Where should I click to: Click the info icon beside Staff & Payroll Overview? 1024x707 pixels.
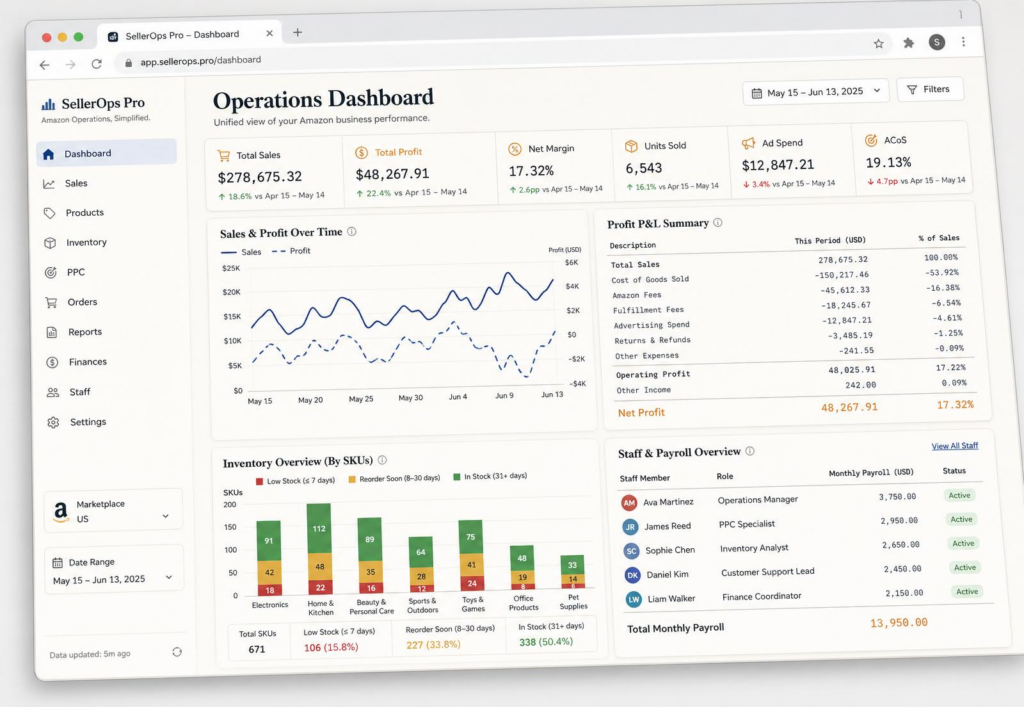(750, 451)
